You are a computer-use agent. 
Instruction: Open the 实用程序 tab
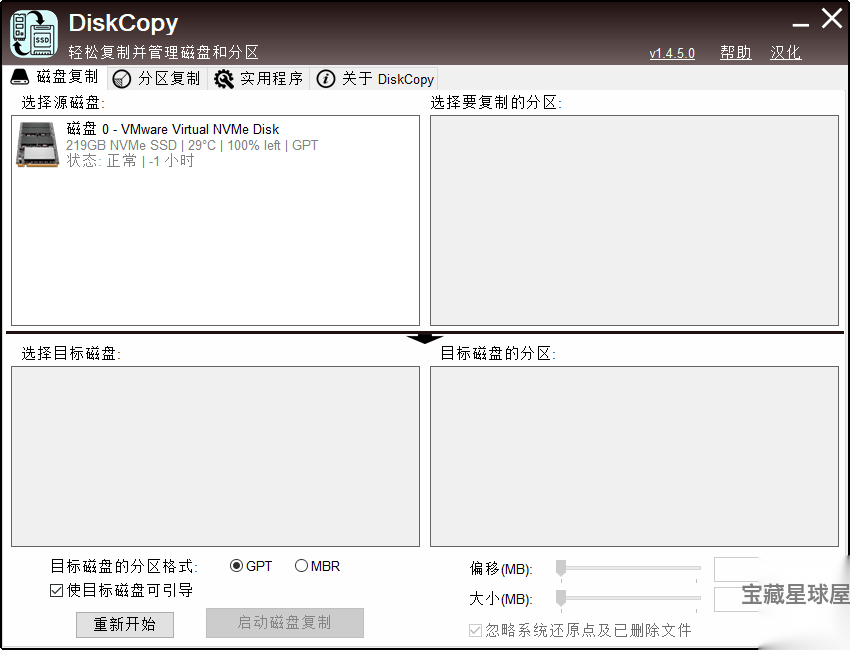[259, 79]
